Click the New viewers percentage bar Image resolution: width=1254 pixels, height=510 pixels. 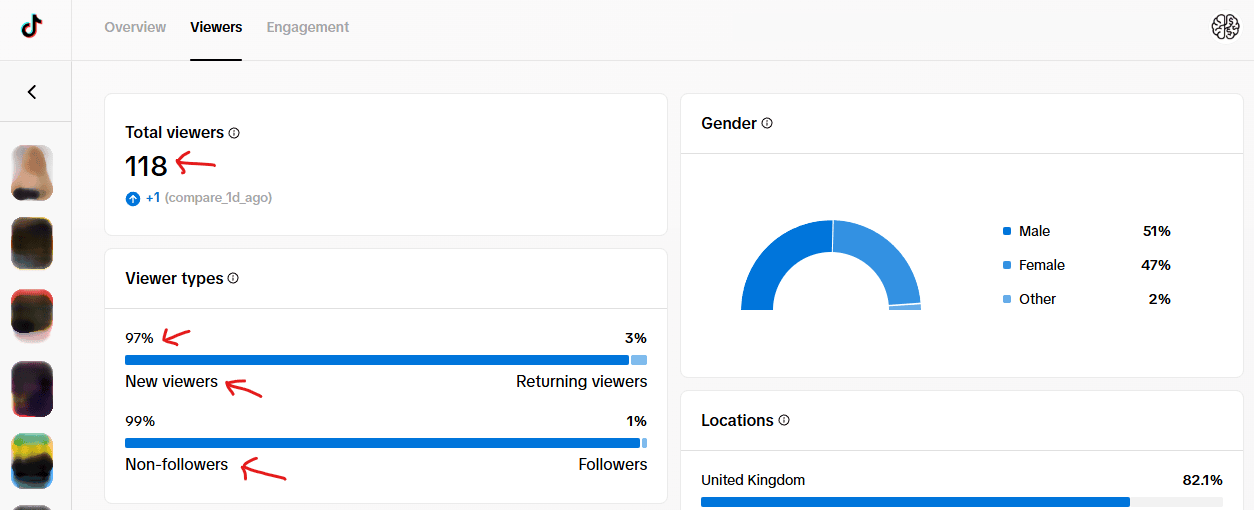pos(376,360)
